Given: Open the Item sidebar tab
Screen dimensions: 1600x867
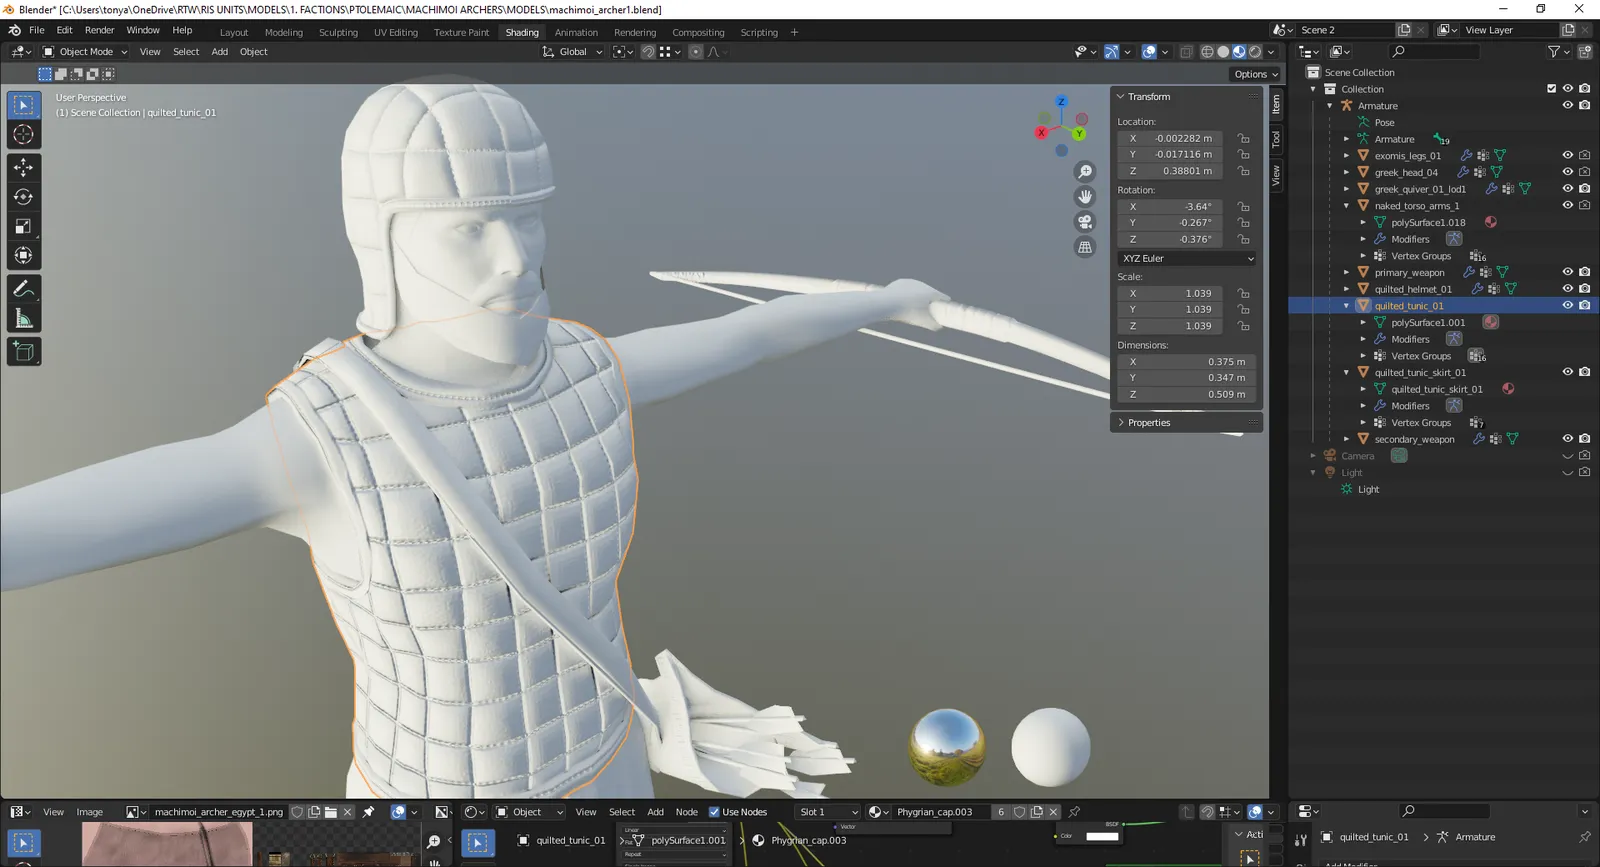Looking at the screenshot, I should click(x=1276, y=104).
